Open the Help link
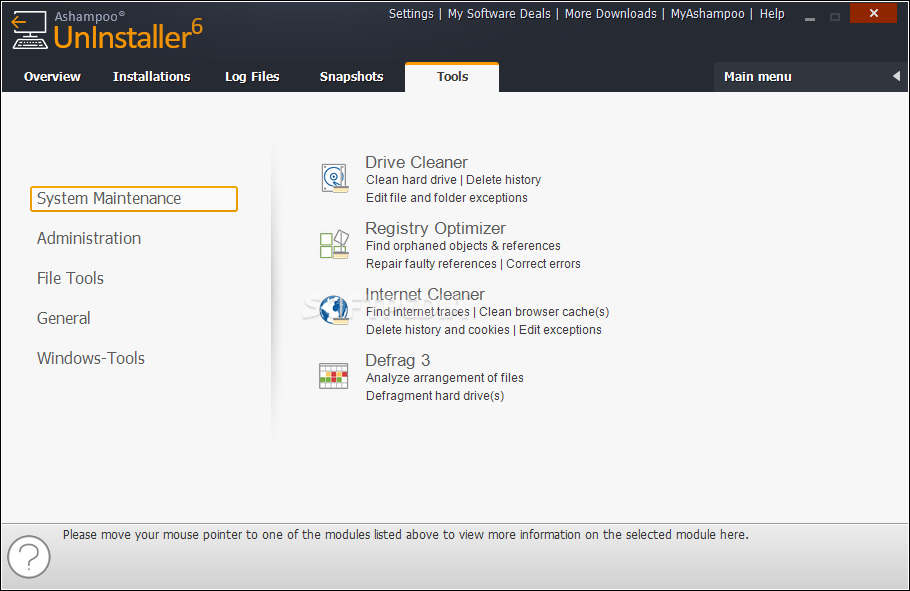The image size is (910, 591). click(x=772, y=13)
